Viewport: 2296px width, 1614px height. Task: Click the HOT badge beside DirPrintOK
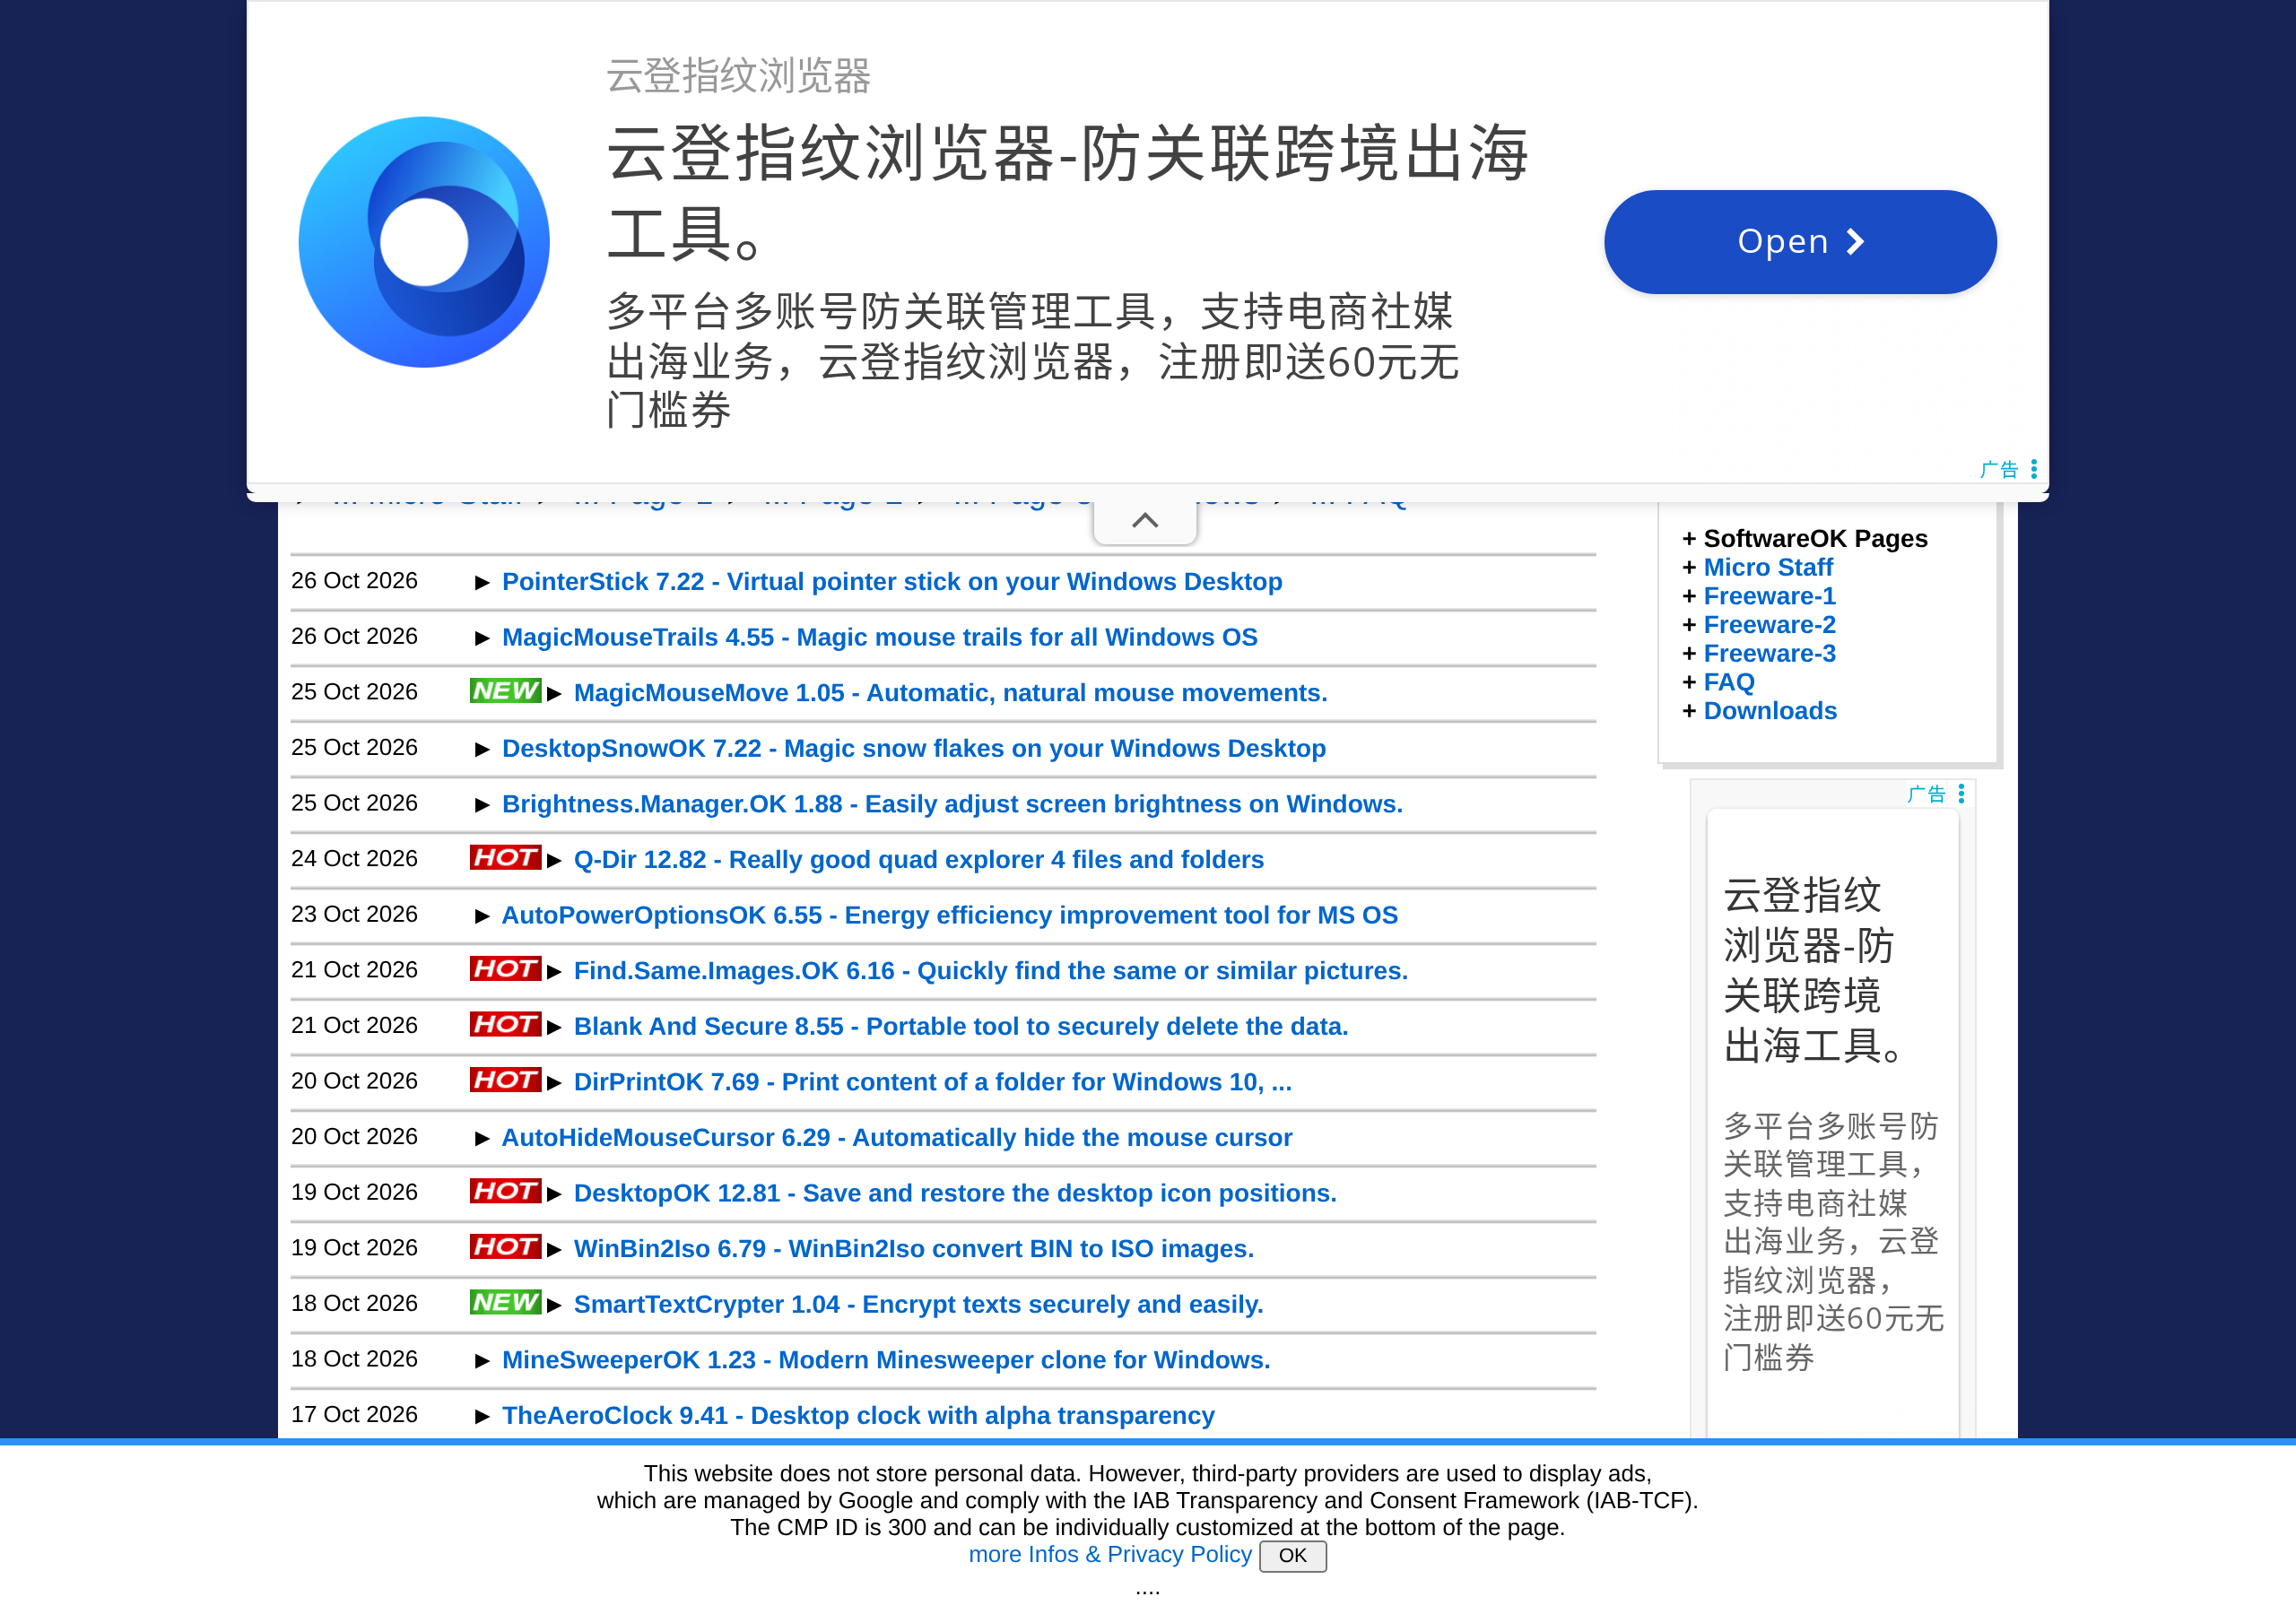click(505, 1080)
